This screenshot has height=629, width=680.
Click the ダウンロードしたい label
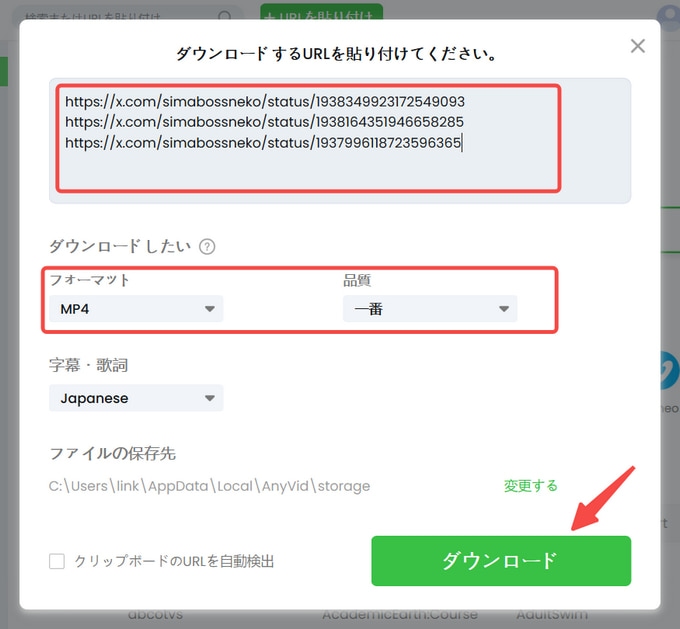(120, 246)
